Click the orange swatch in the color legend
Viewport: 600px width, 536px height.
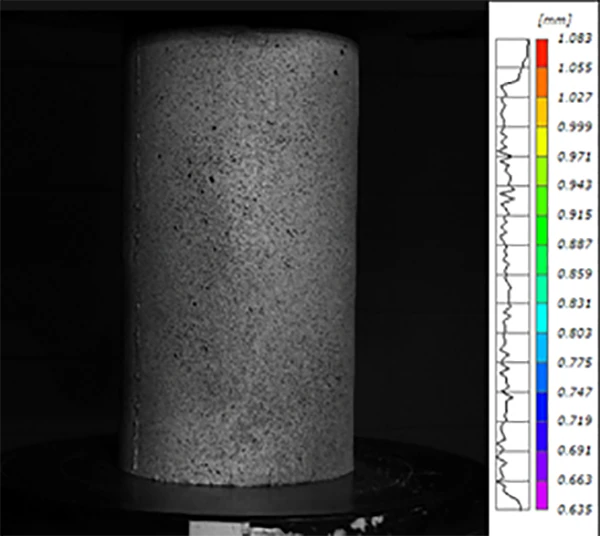[x=541, y=83]
